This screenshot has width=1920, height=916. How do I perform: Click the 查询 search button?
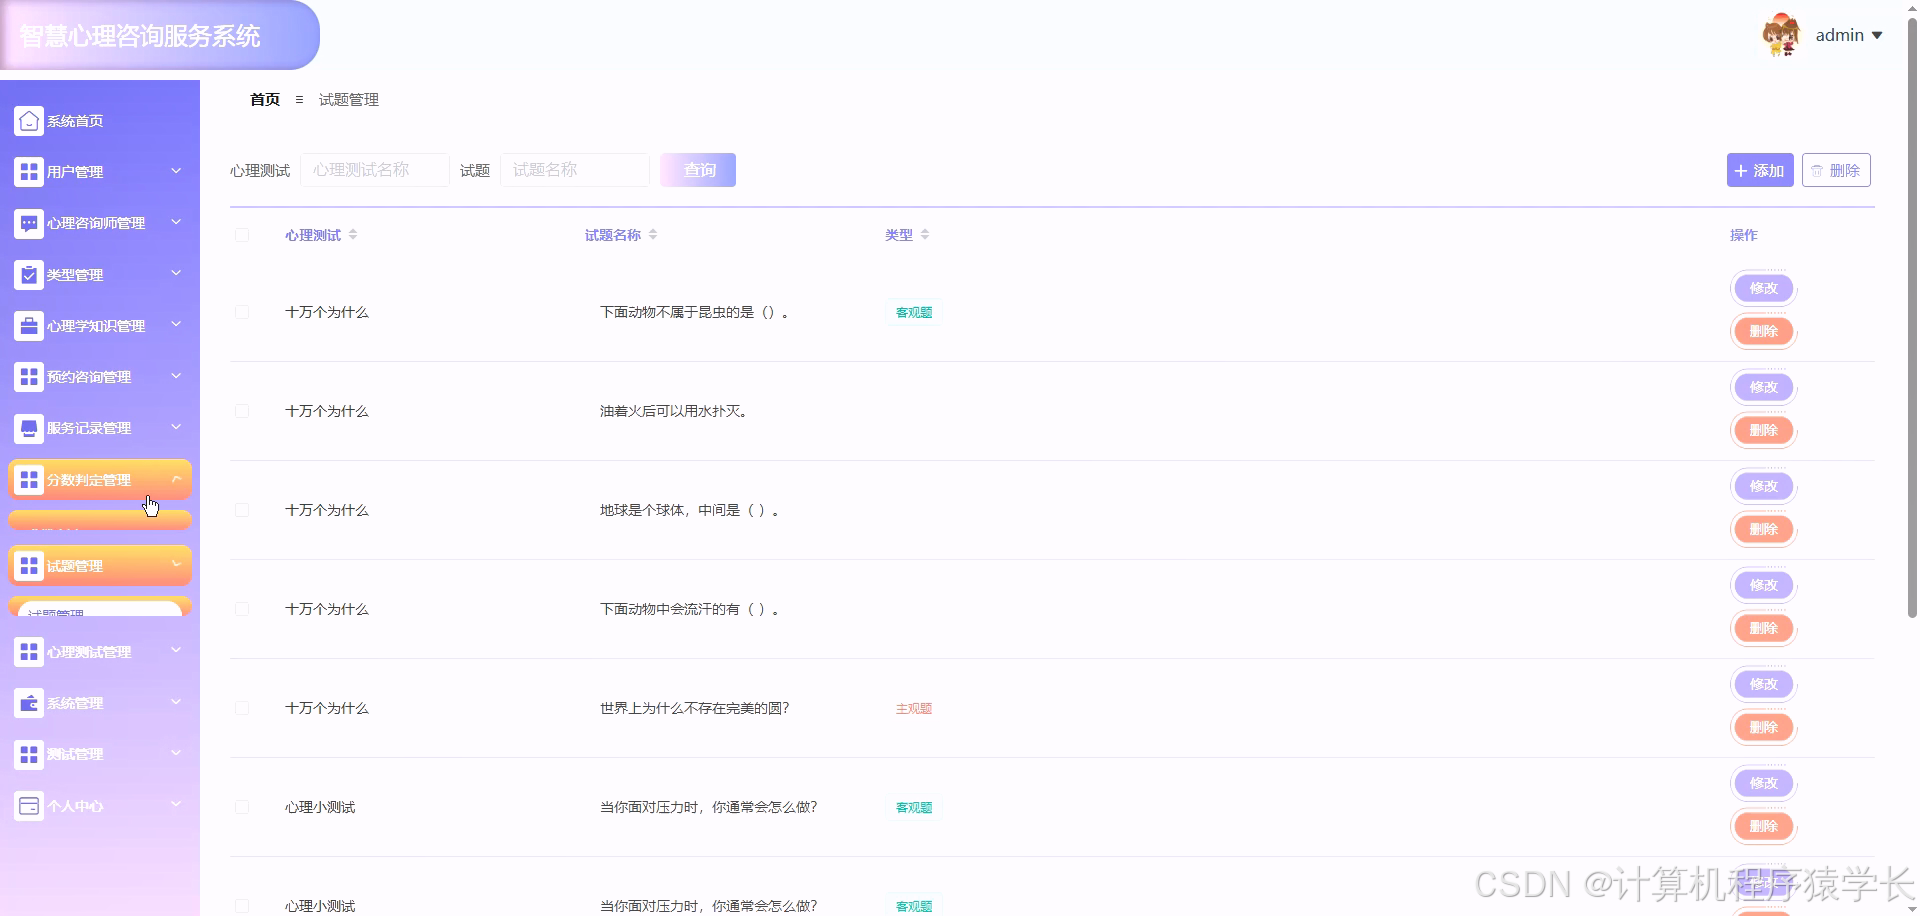pyautogui.click(x=698, y=169)
